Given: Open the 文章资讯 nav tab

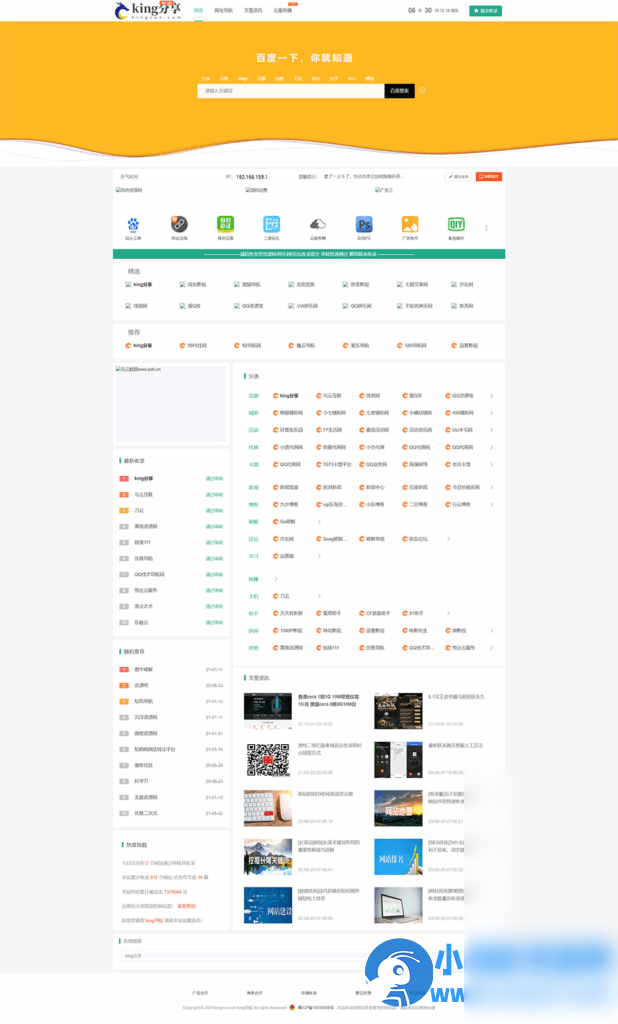Looking at the screenshot, I should tap(253, 11).
